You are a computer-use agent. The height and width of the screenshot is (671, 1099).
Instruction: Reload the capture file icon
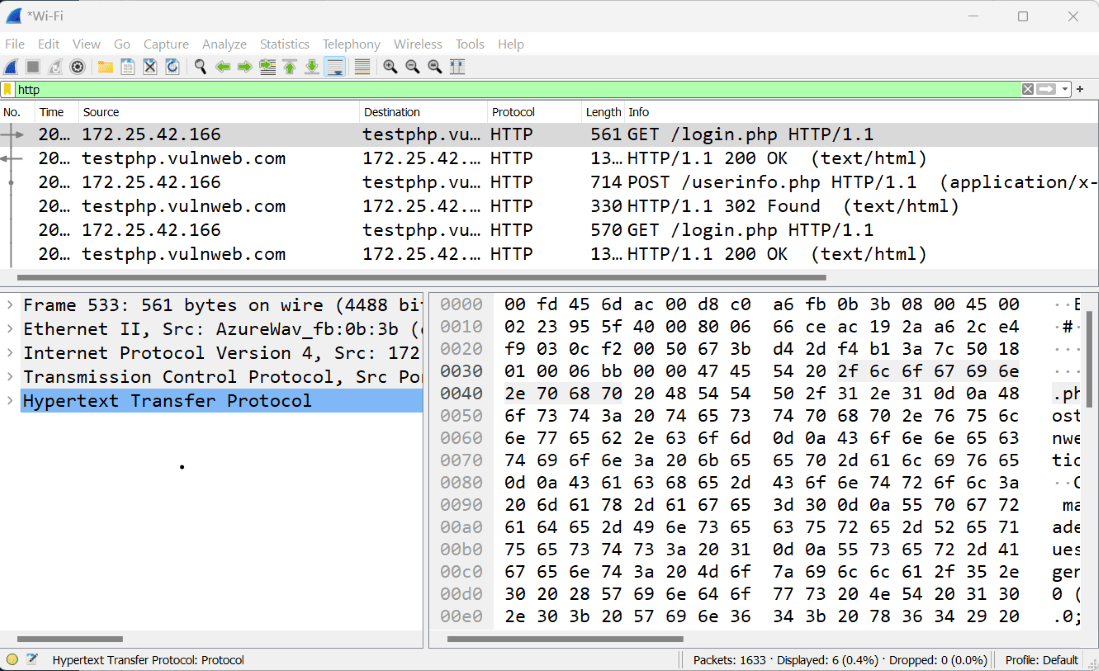(172, 66)
